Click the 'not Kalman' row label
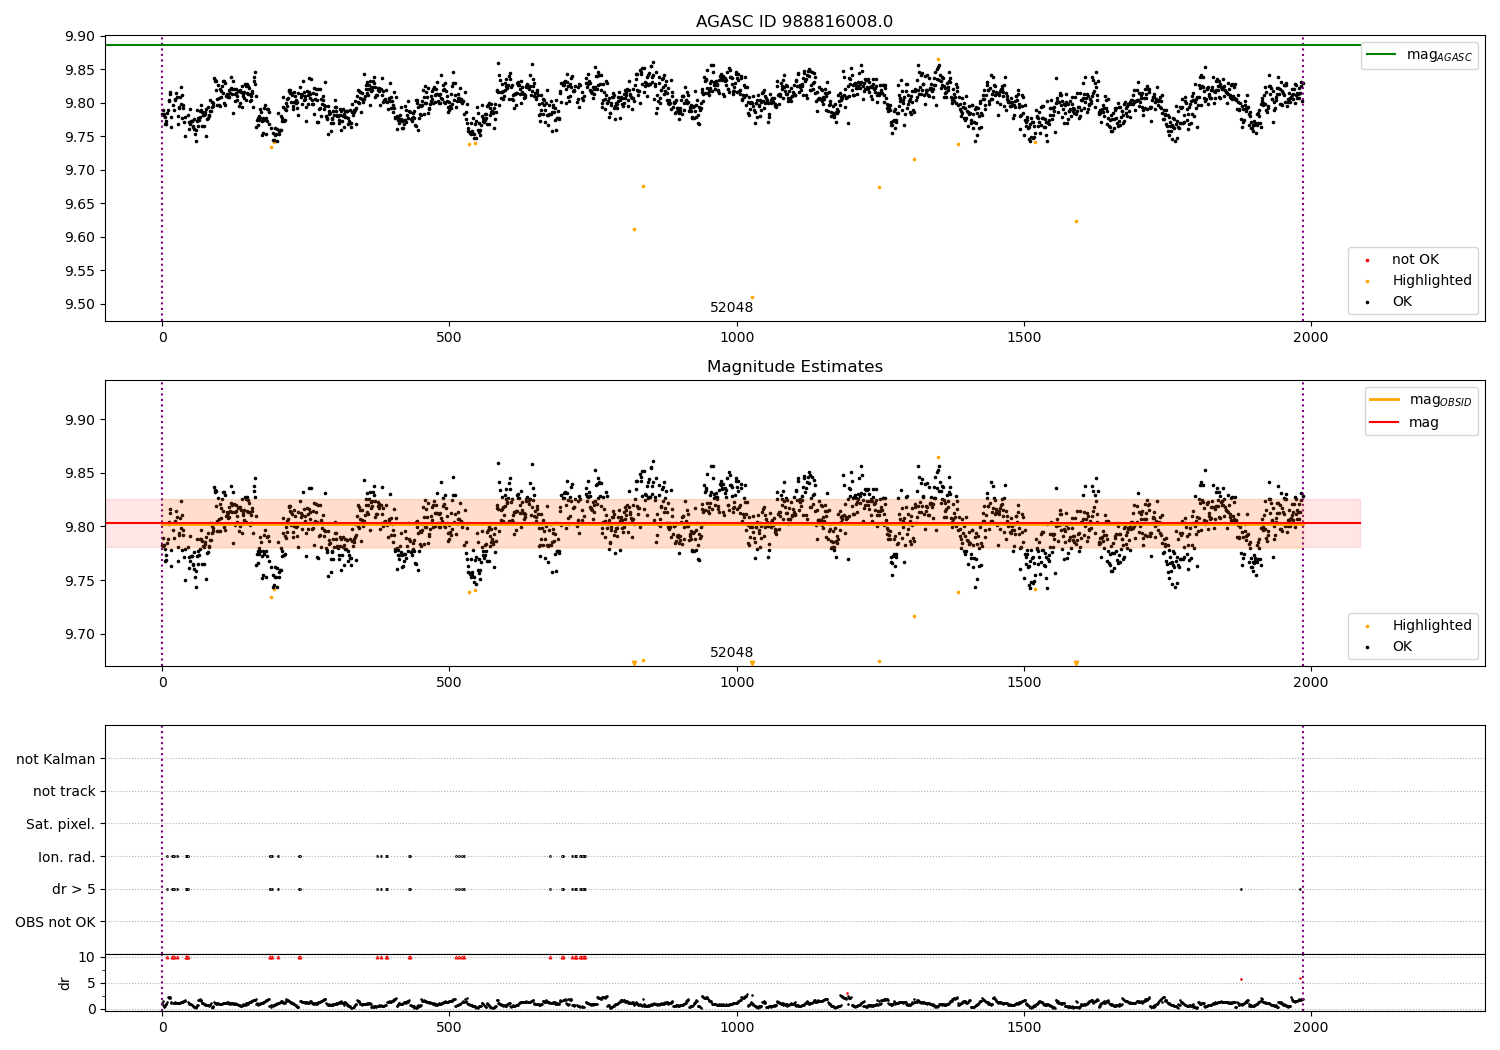This screenshot has height=1050, width=1500. click(x=56, y=760)
